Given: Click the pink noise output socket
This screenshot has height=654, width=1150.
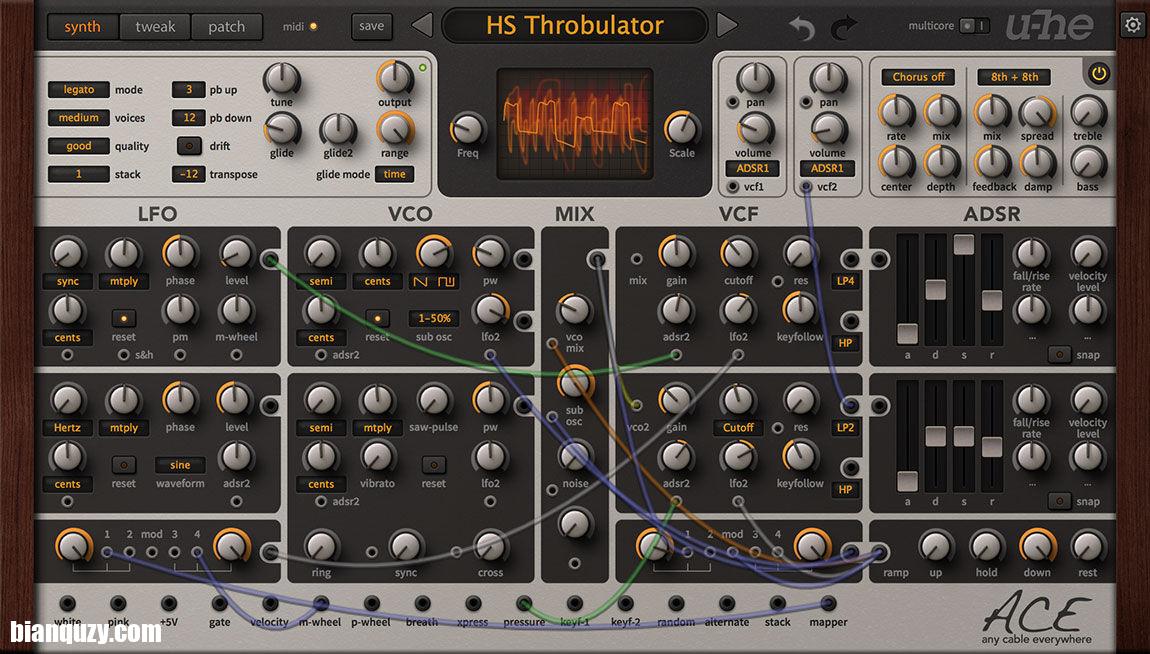Looking at the screenshot, I should [x=118, y=603].
